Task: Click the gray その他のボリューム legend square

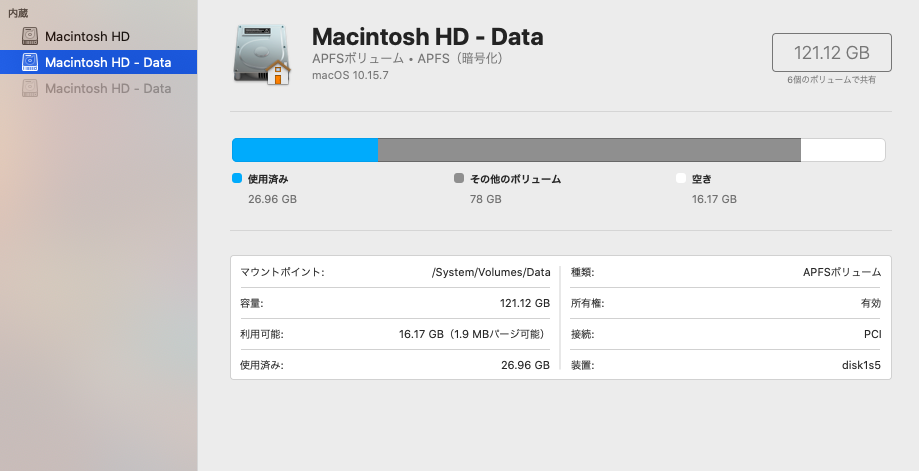Action: pyautogui.click(x=459, y=179)
